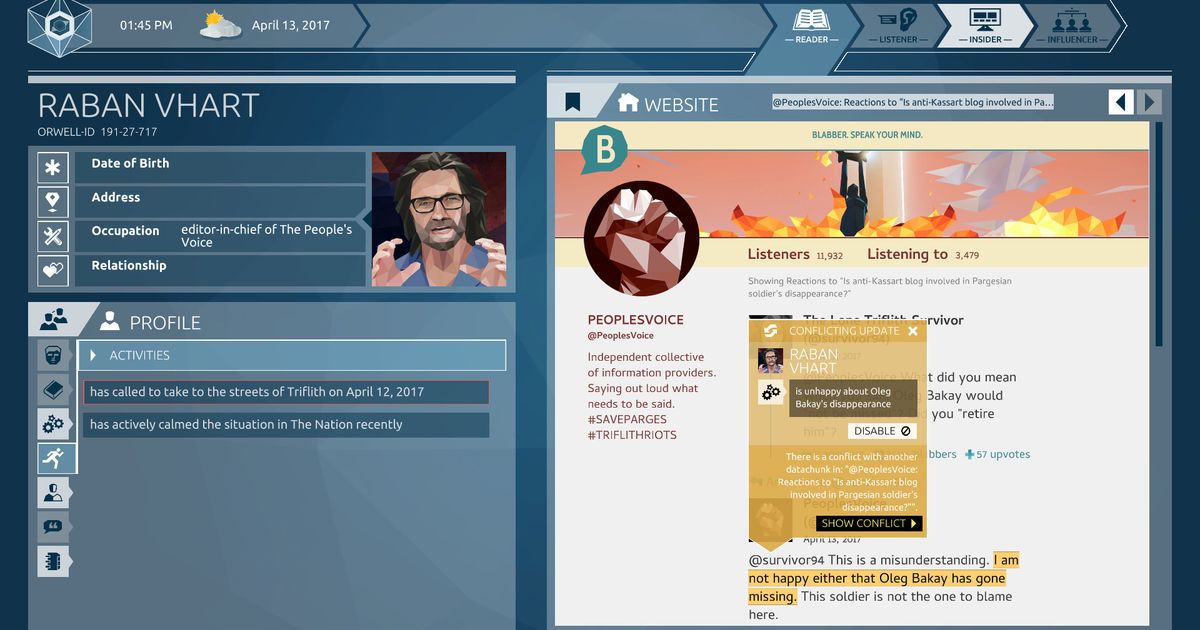Open the Influencer tab

pyautogui.click(x=1071, y=25)
